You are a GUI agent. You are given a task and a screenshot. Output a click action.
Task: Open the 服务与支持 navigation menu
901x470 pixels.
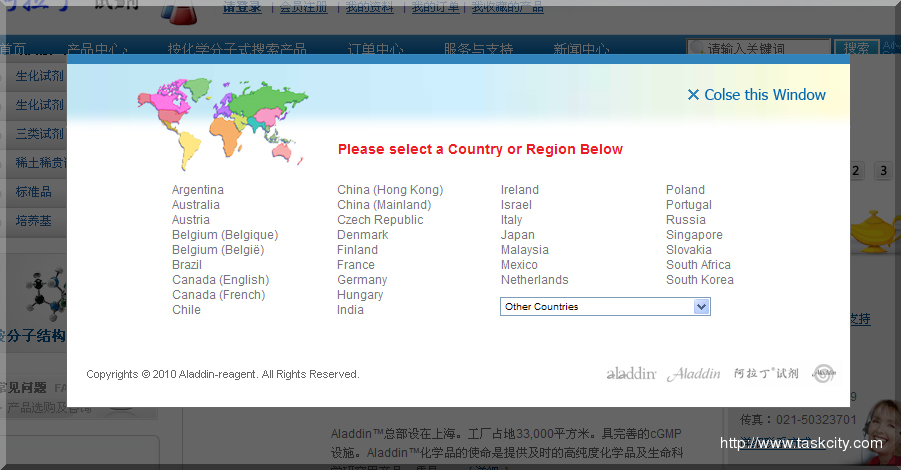click(478, 49)
